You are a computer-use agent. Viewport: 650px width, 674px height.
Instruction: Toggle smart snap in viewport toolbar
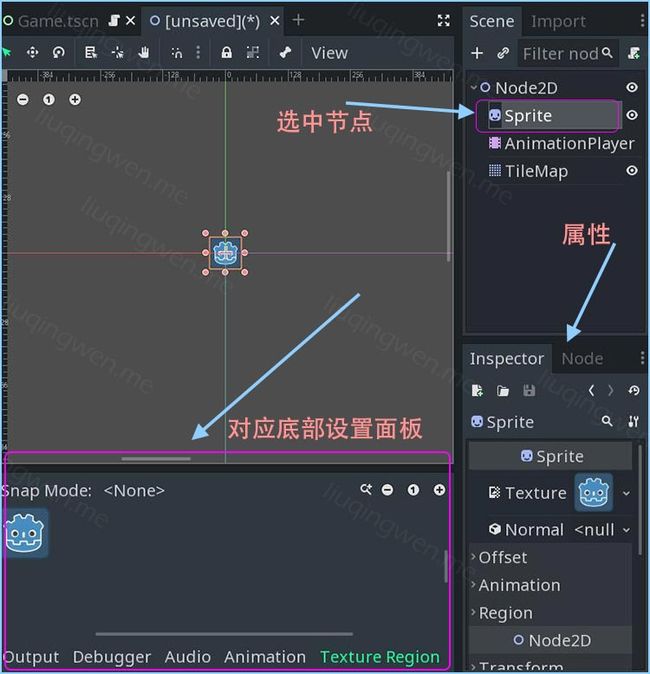pyautogui.click(x=176, y=53)
